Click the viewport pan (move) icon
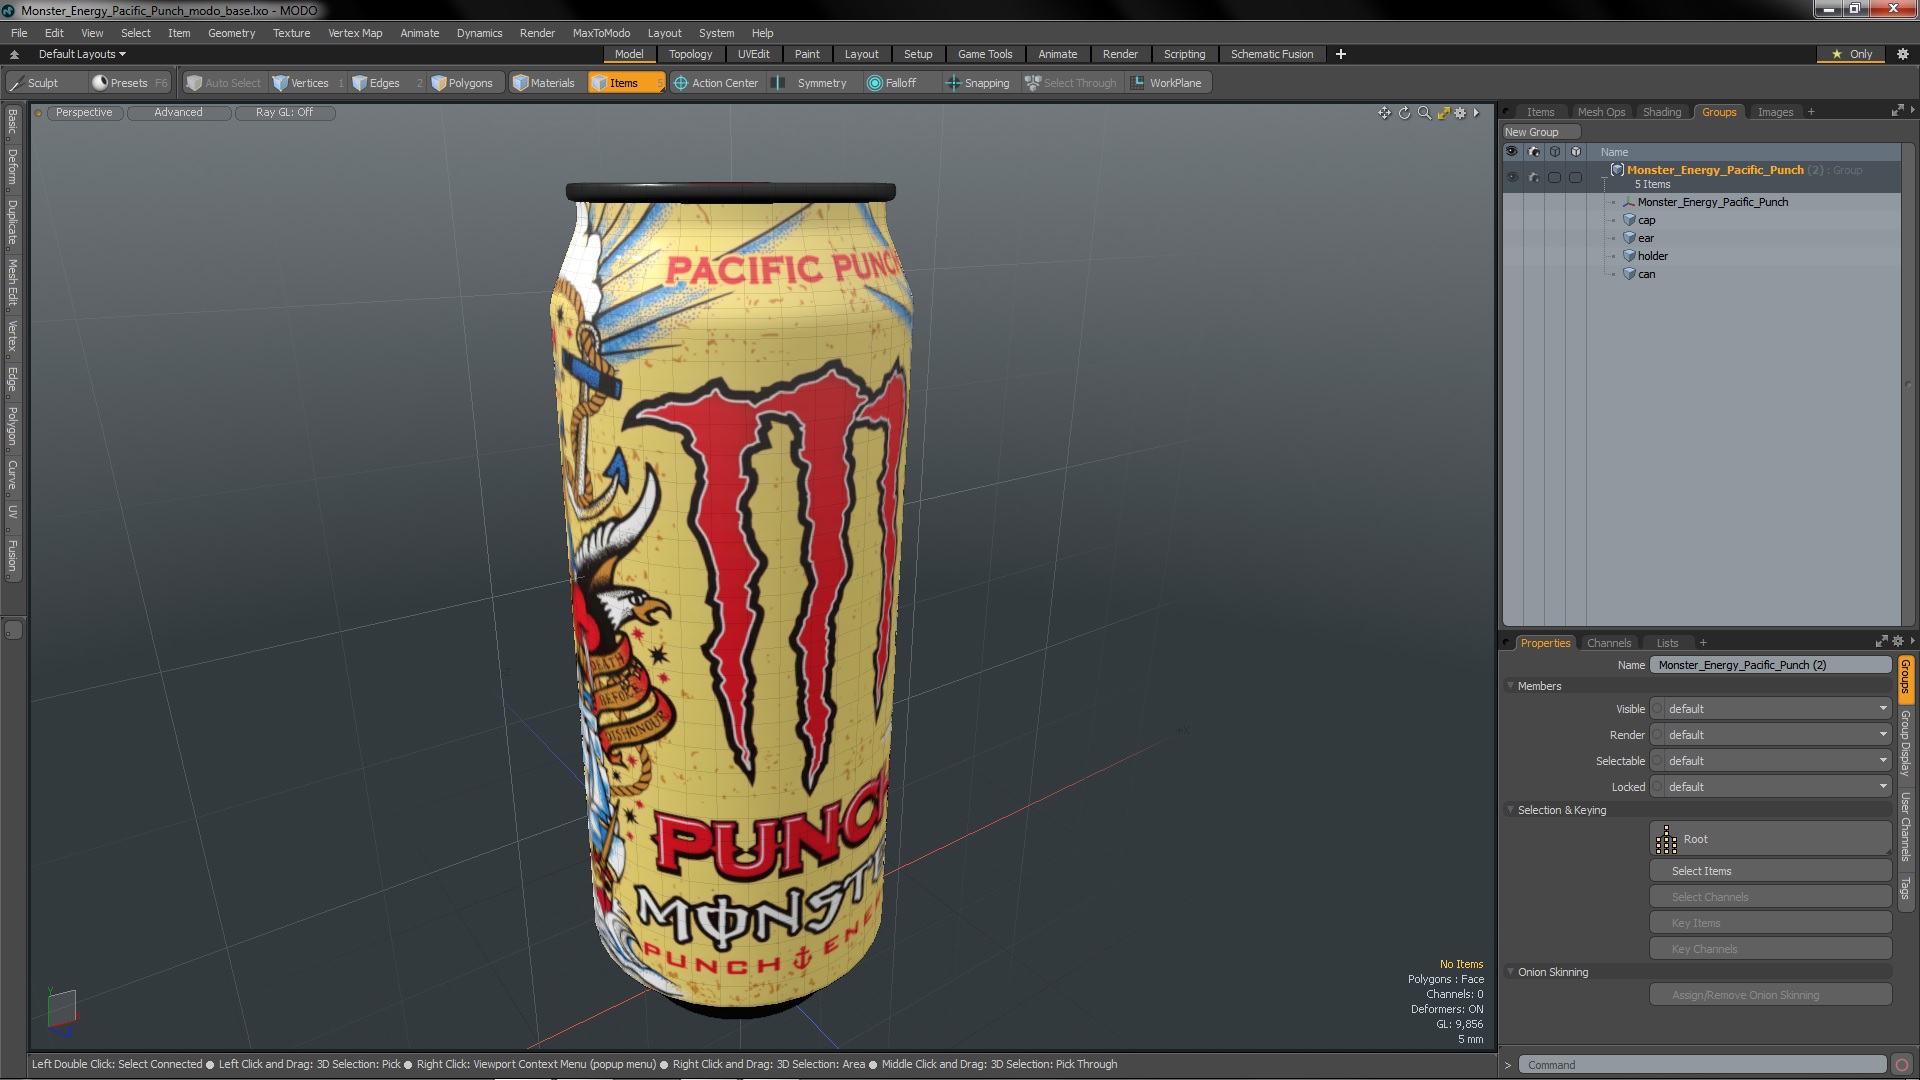 (x=1384, y=113)
